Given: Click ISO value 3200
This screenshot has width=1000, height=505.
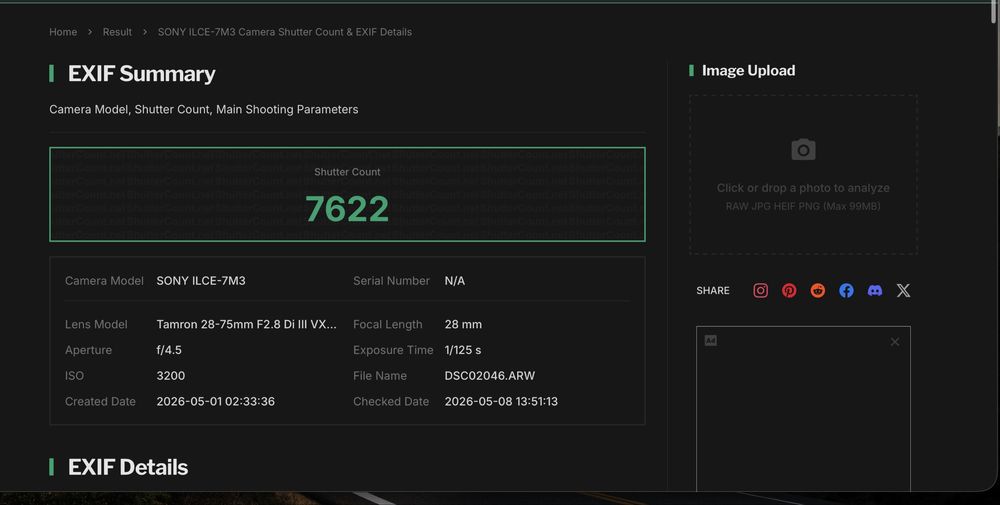Looking at the screenshot, I should tap(171, 376).
